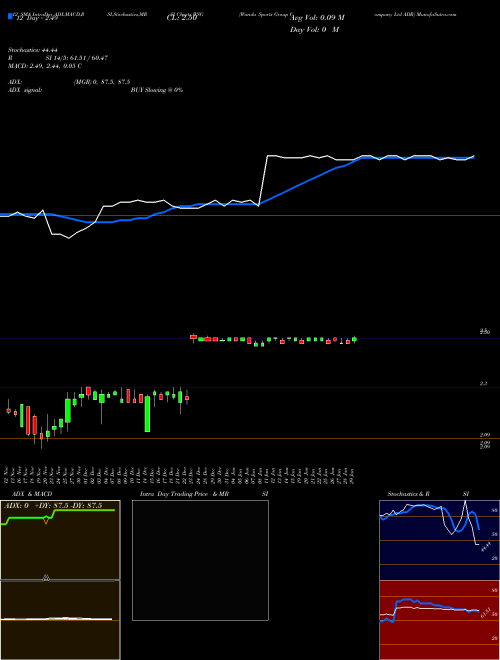Click the MunafaSutra.com watermark link text
Screen dimensions: 500x660
click(438, 14)
